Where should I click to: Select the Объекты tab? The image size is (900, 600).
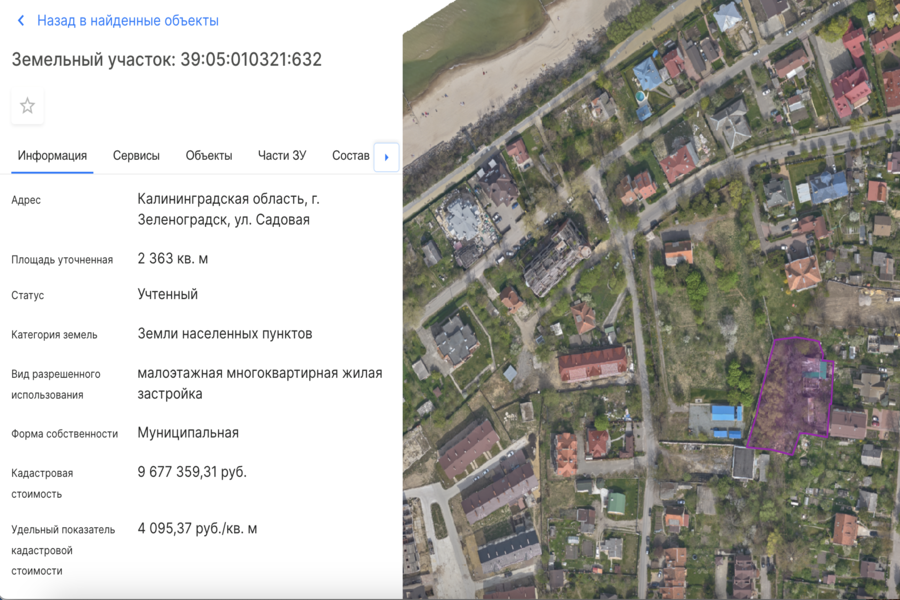pos(209,156)
